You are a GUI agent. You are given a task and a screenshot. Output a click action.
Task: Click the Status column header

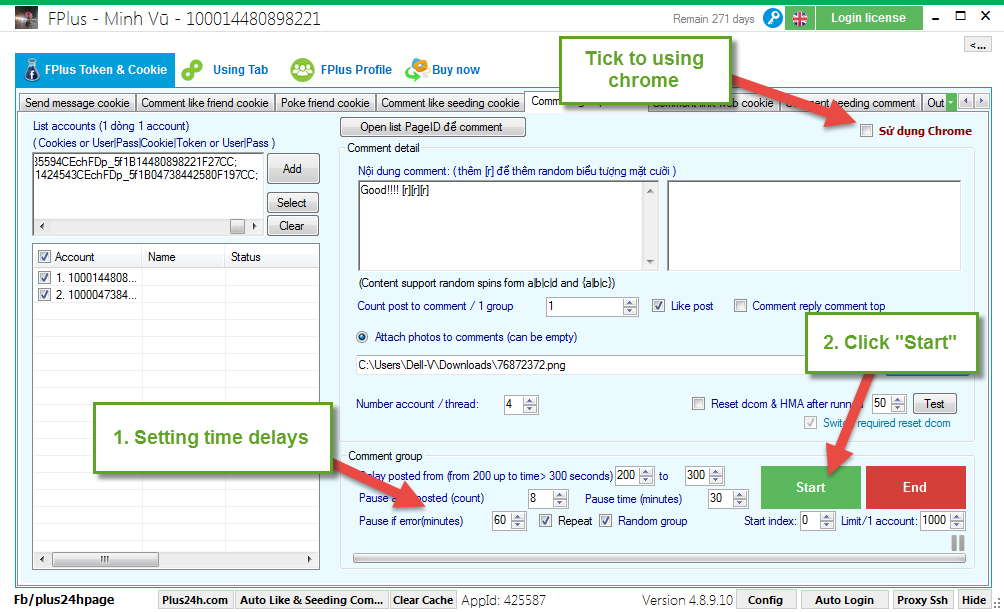click(270, 257)
